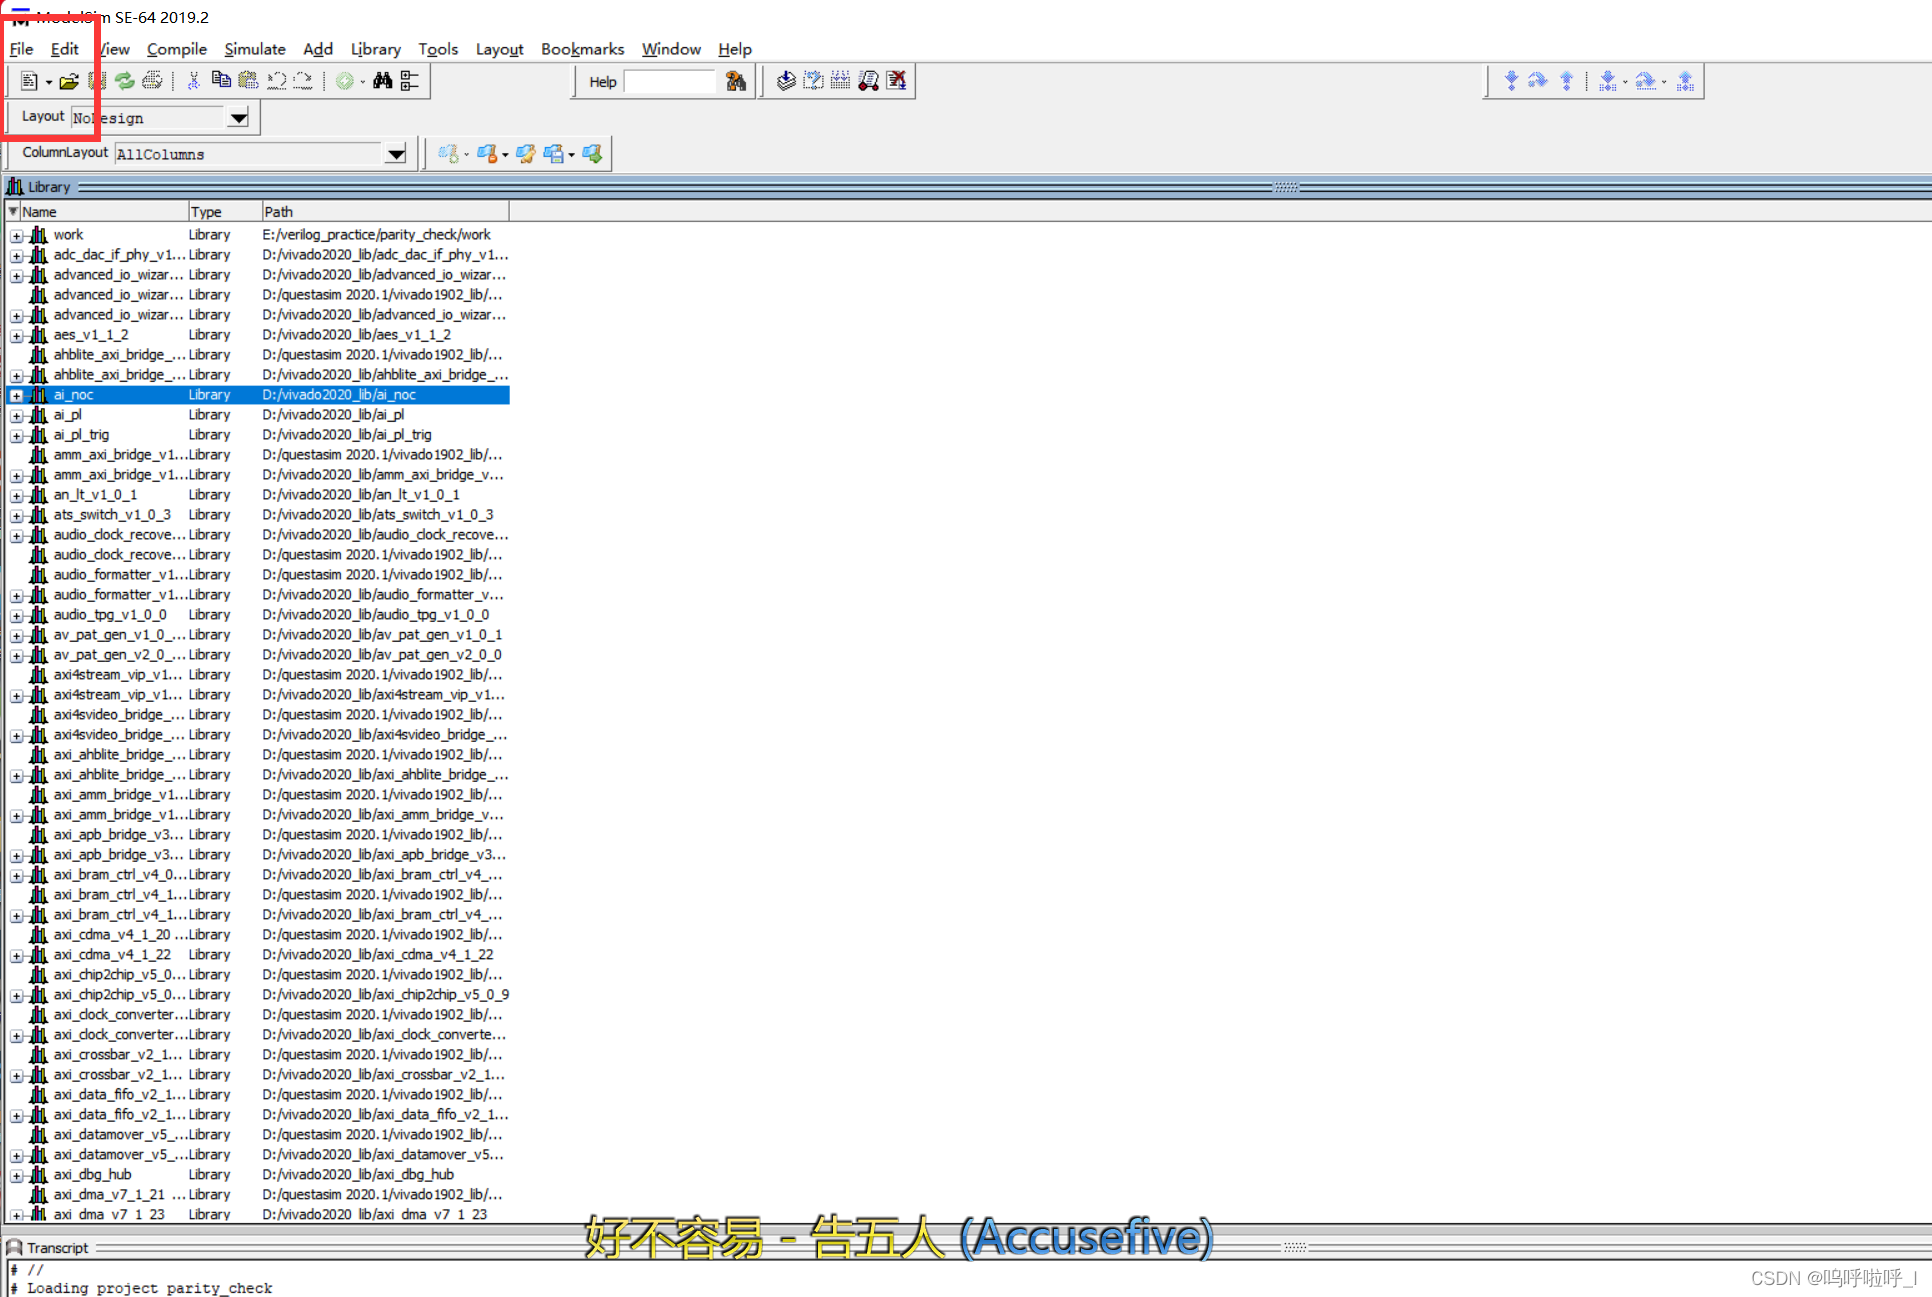Viewport: 1932px width, 1297px height.
Task: Expand the axi_dbg_hub library node
Action: [x=17, y=1176]
